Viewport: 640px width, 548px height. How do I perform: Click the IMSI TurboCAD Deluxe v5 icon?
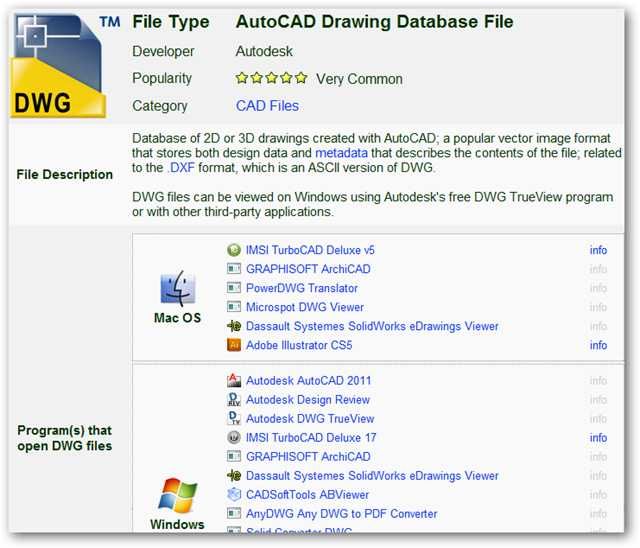tap(234, 250)
